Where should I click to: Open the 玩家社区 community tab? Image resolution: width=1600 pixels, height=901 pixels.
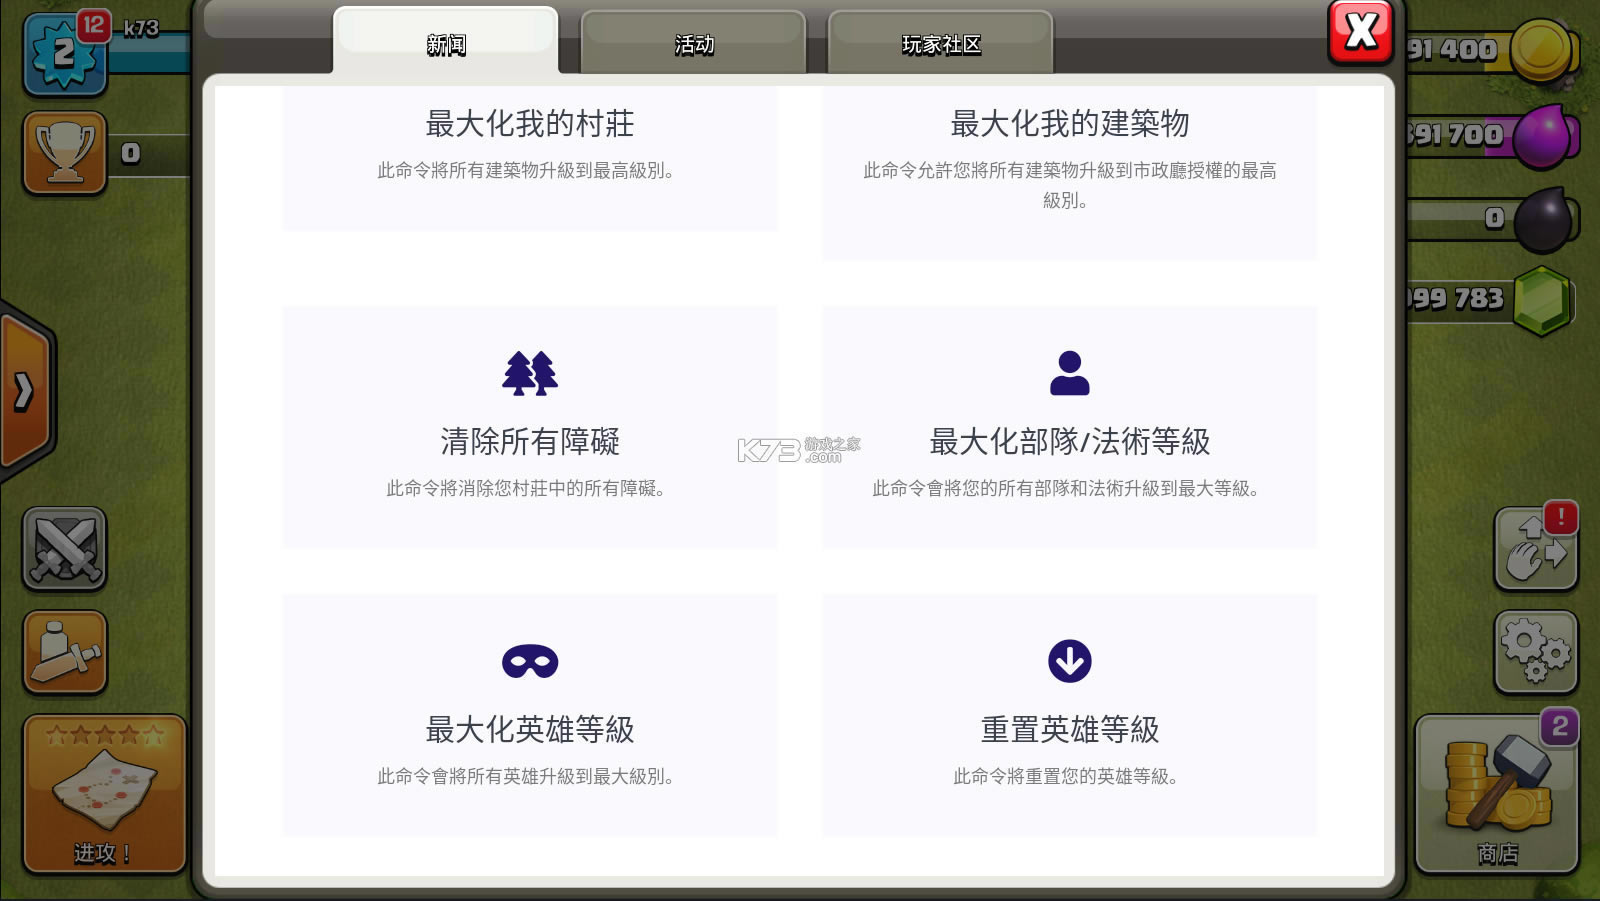coord(940,44)
